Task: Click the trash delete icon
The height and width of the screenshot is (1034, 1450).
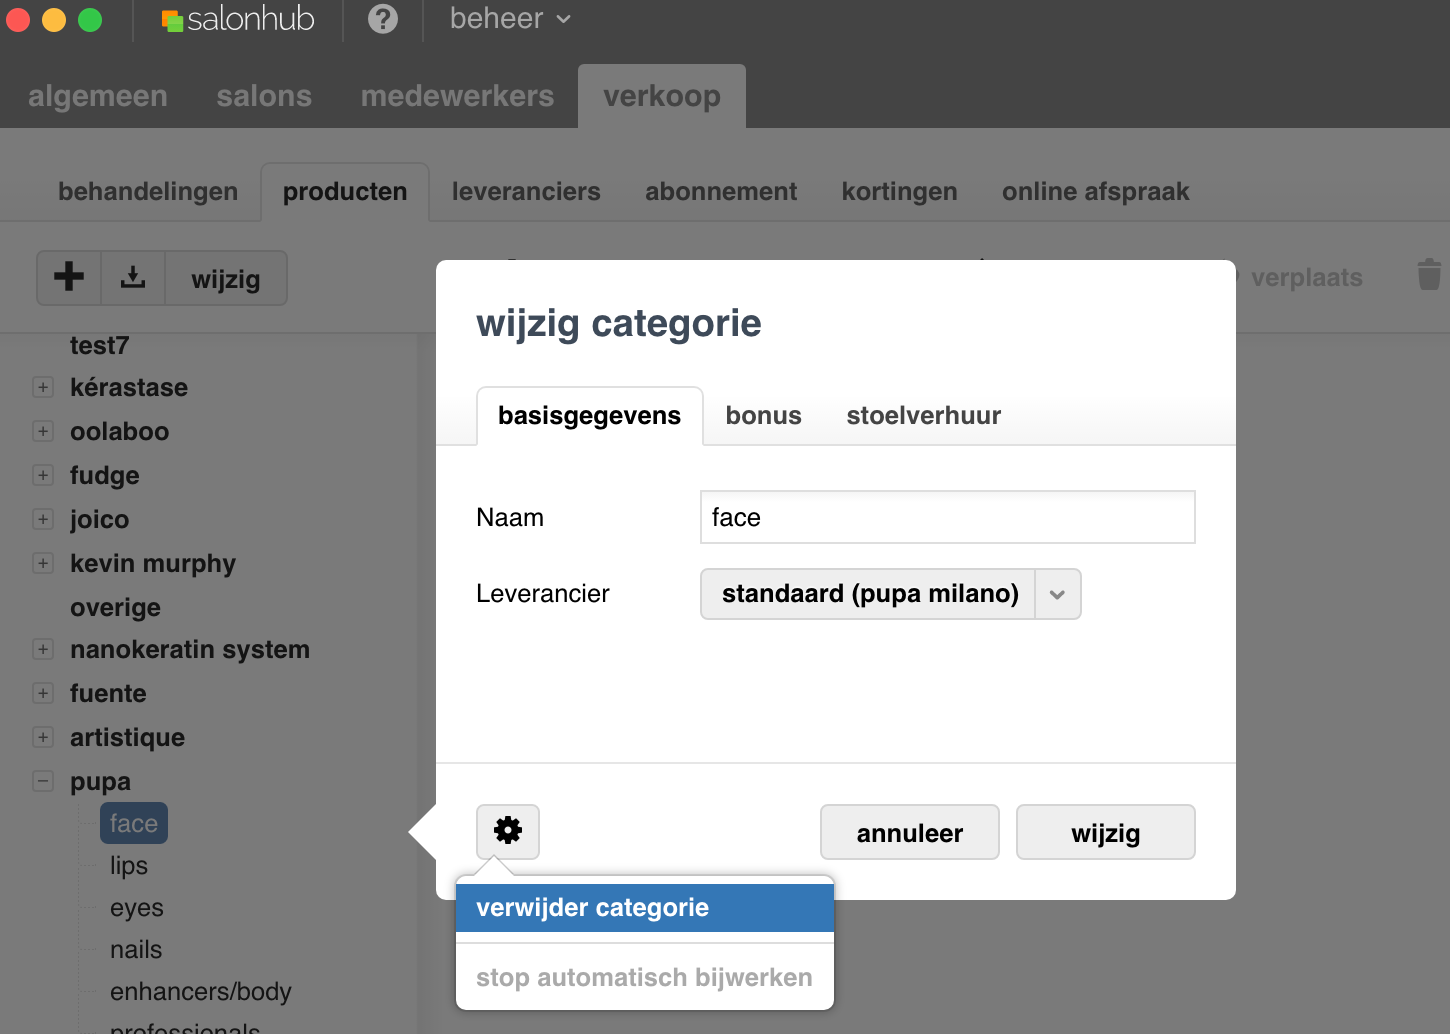Action: [1429, 275]
